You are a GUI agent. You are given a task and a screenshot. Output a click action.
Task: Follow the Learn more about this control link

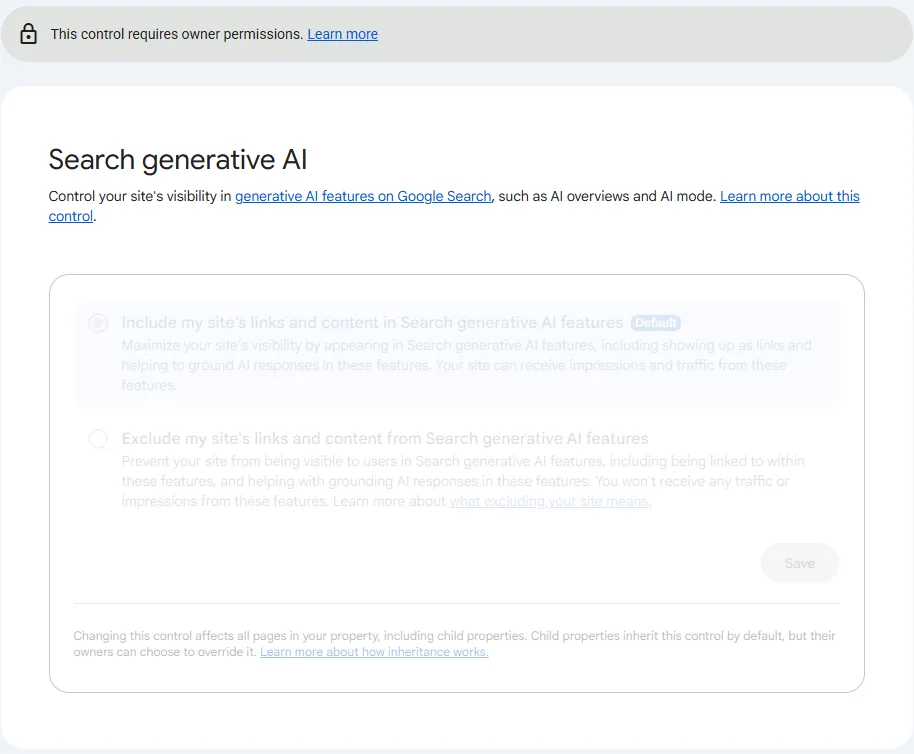tap(790, 196)
